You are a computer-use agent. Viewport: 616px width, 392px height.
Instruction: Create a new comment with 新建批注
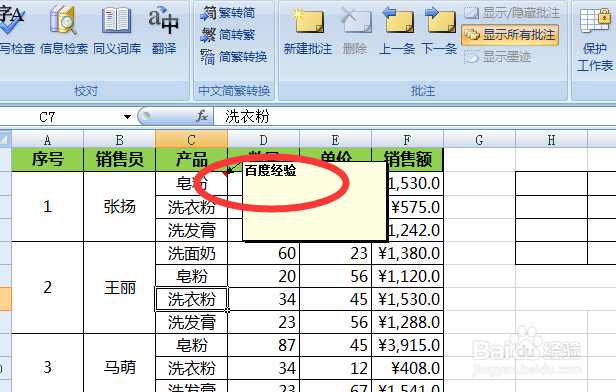click(x=308, y=31)
